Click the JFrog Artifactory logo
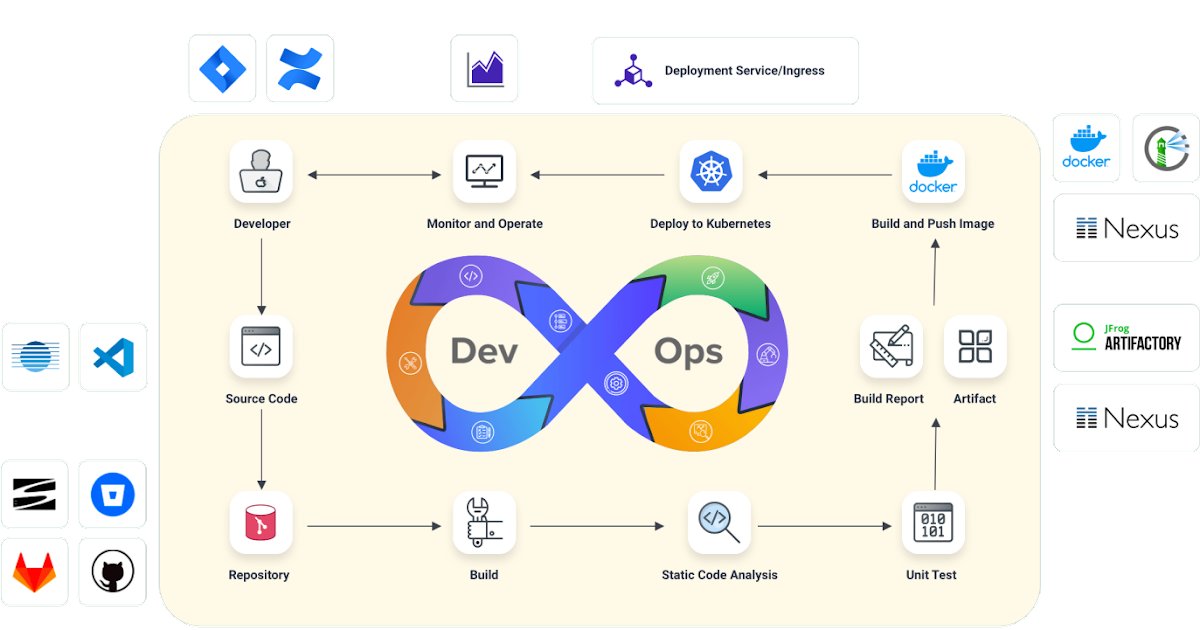The width and height of the screenshot is (1200, 630). pyautogui.click(x=1125, y=337)
